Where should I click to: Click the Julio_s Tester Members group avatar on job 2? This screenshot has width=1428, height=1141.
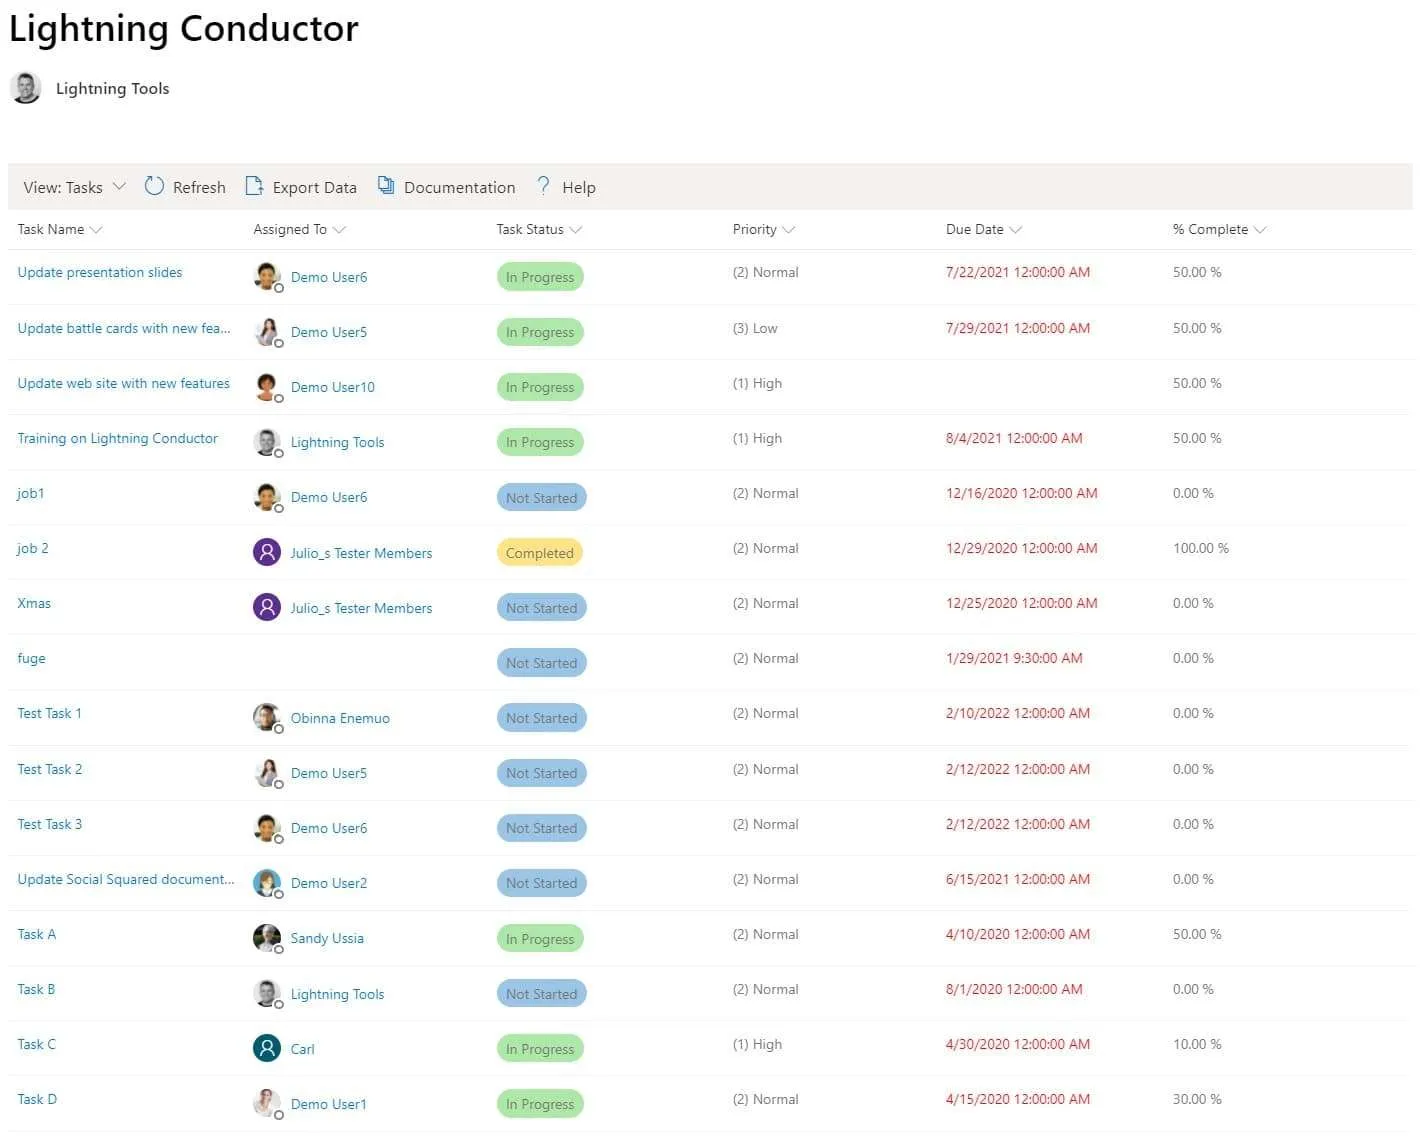tap(266, 552)
